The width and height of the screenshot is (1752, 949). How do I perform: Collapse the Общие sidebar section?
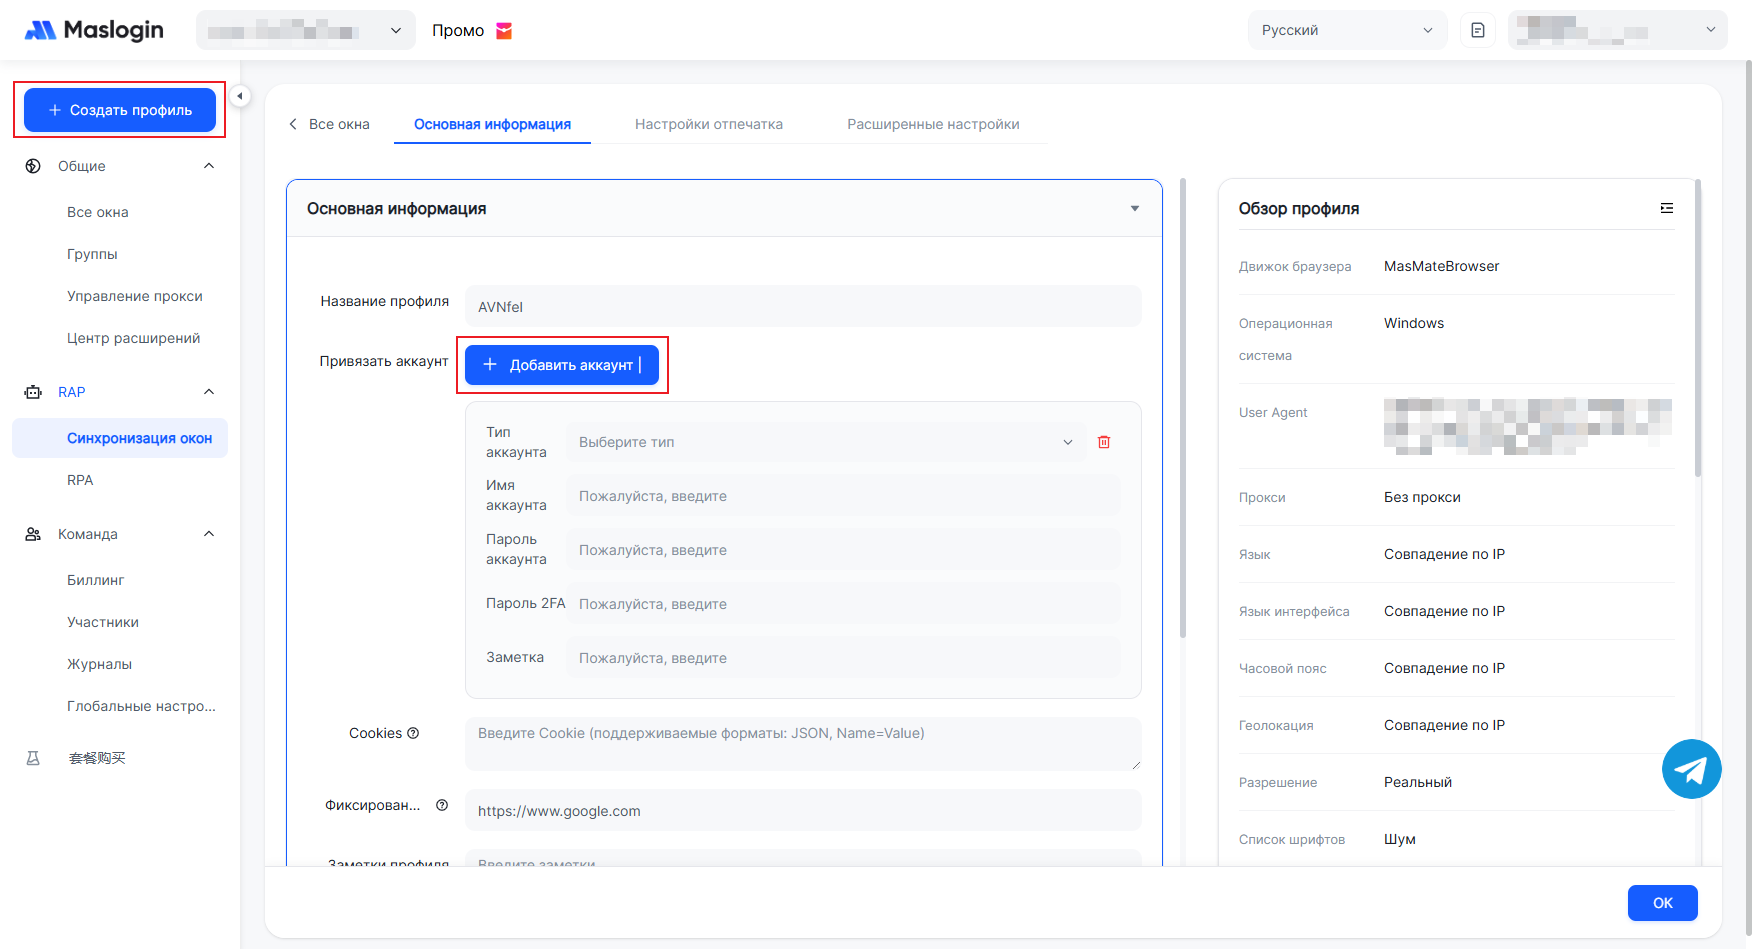pos(209,166)
